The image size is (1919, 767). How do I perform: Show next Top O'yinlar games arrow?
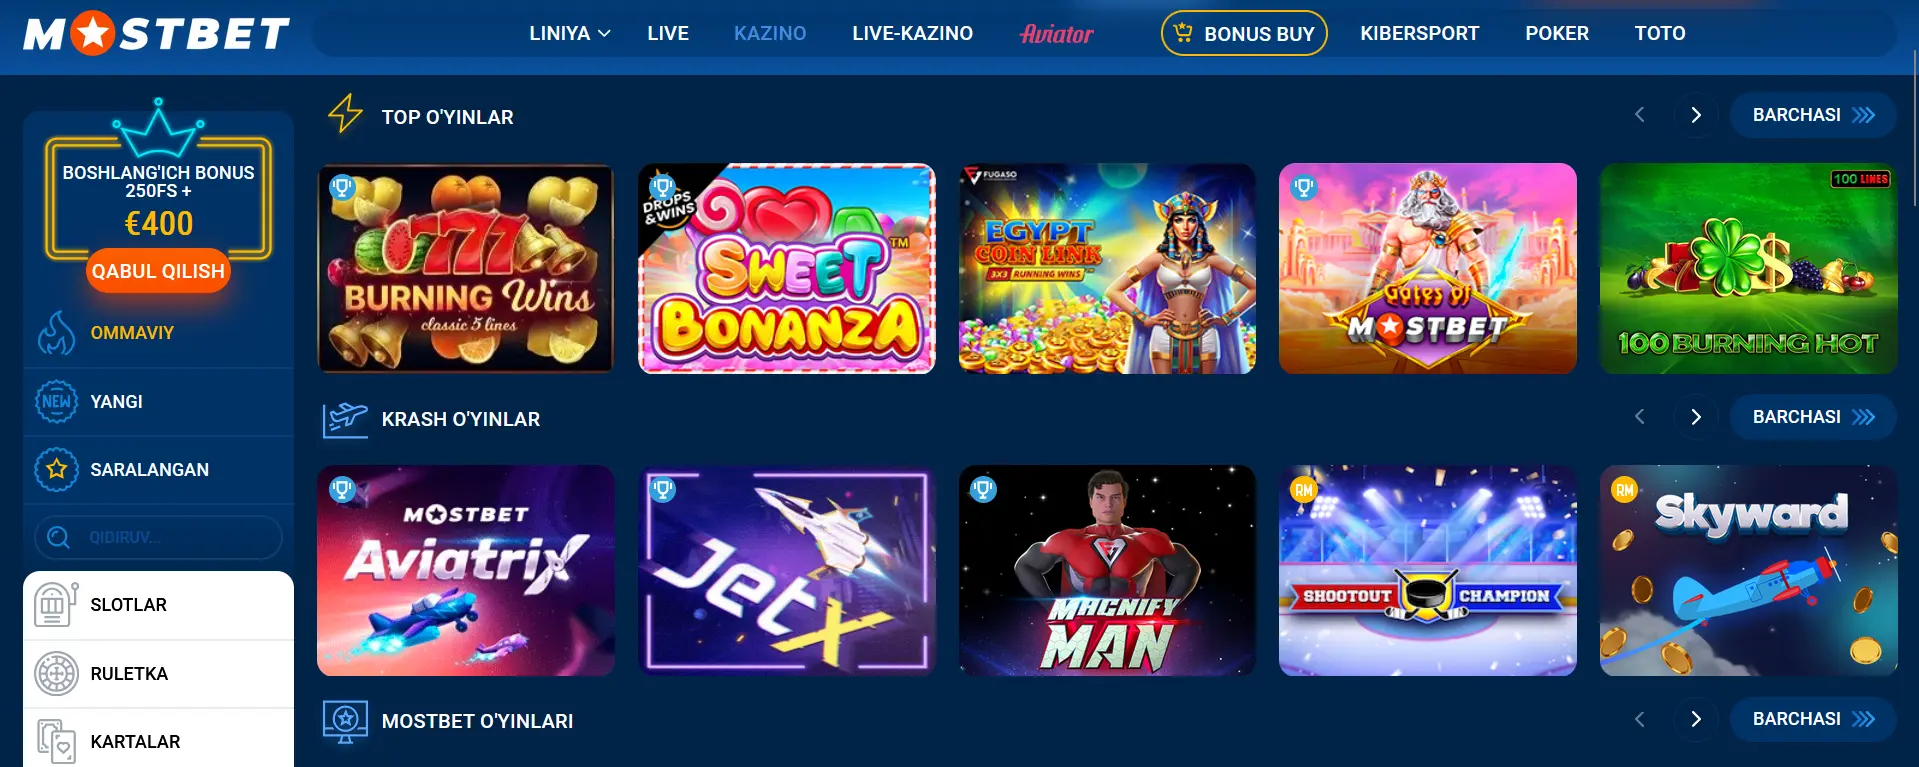tap(1696, 115)
